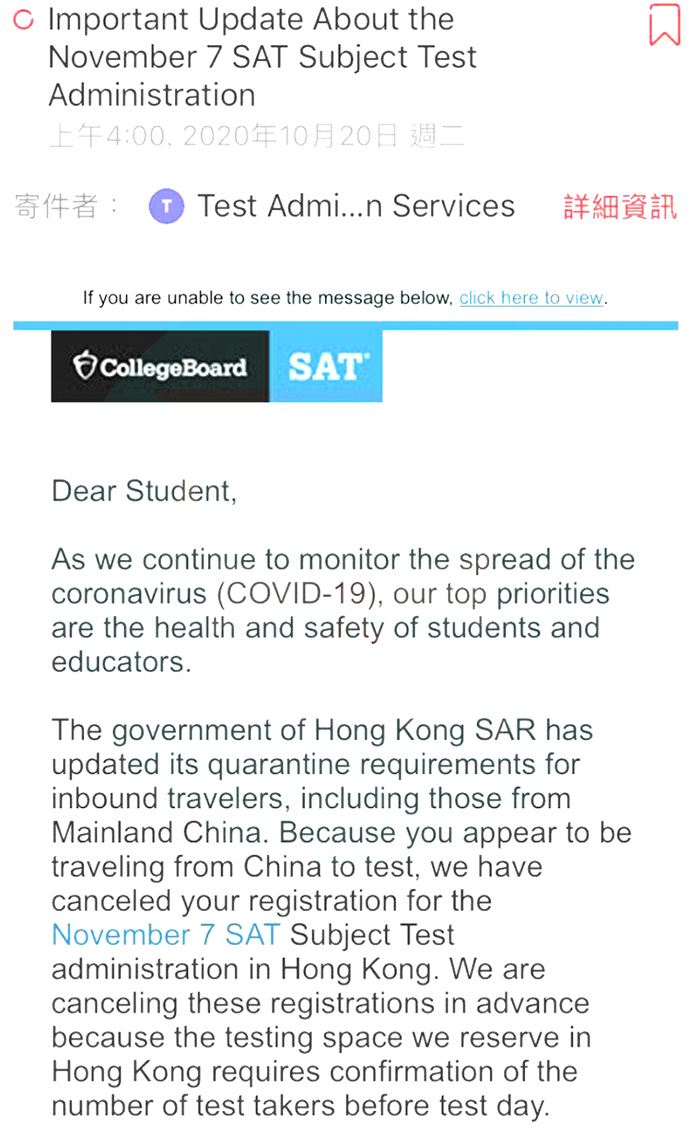Follow the 'November 7 SAT' link
700x1135 pixels.
point(166,935)
